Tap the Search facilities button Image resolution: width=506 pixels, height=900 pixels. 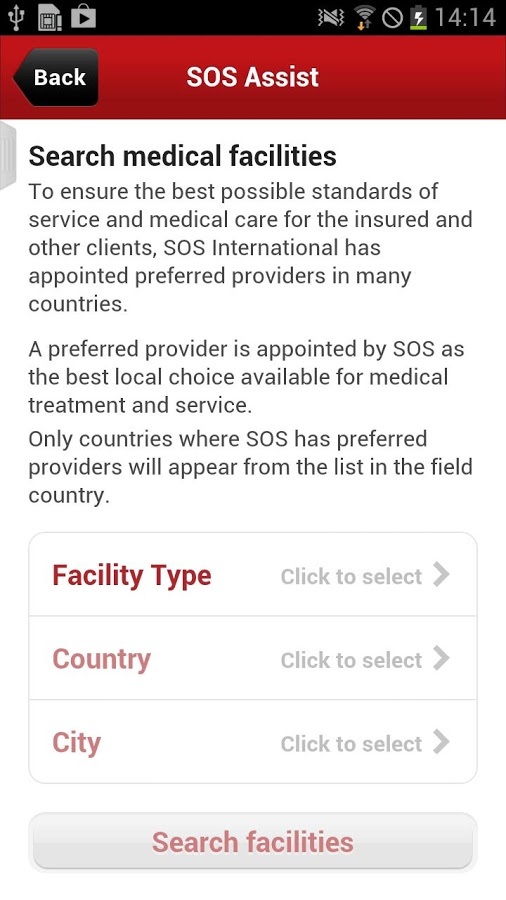pos(252,842)
